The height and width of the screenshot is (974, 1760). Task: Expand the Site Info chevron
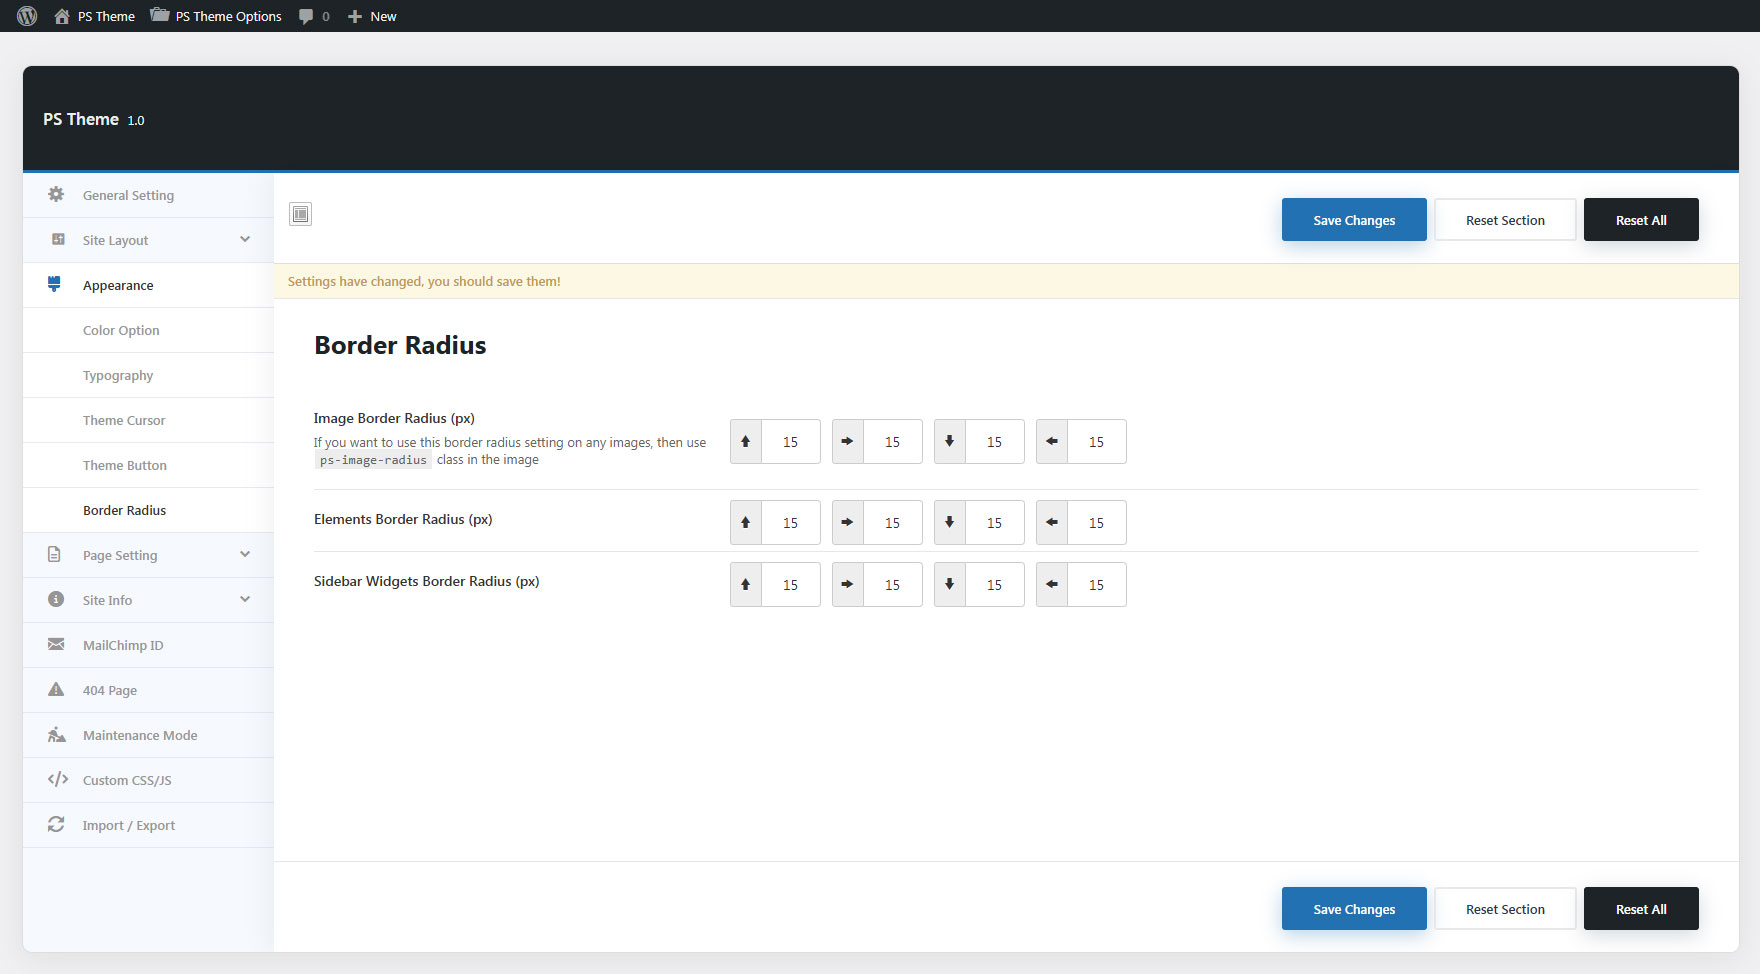[x=245, y=600]
